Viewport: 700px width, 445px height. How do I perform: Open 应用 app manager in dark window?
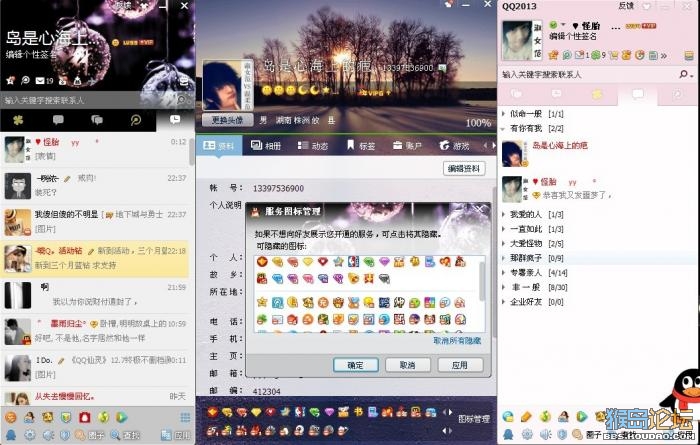coord(176,435)
